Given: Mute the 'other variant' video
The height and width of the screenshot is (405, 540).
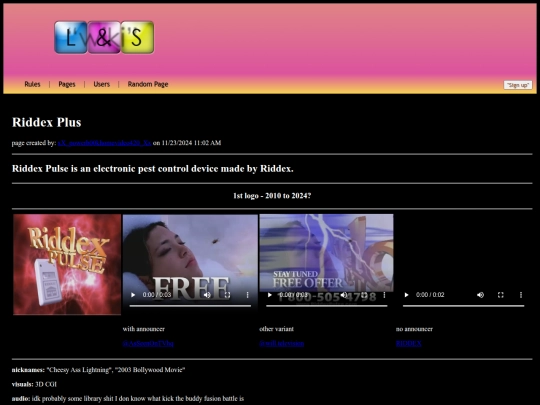Looking at the screenshot, I should click(x=344, y=295).
